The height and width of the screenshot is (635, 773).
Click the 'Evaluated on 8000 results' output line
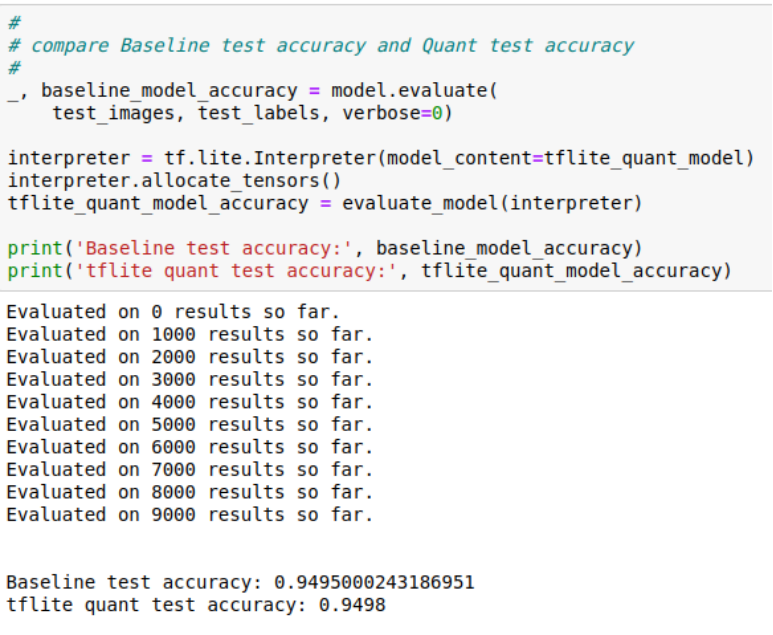189,492
